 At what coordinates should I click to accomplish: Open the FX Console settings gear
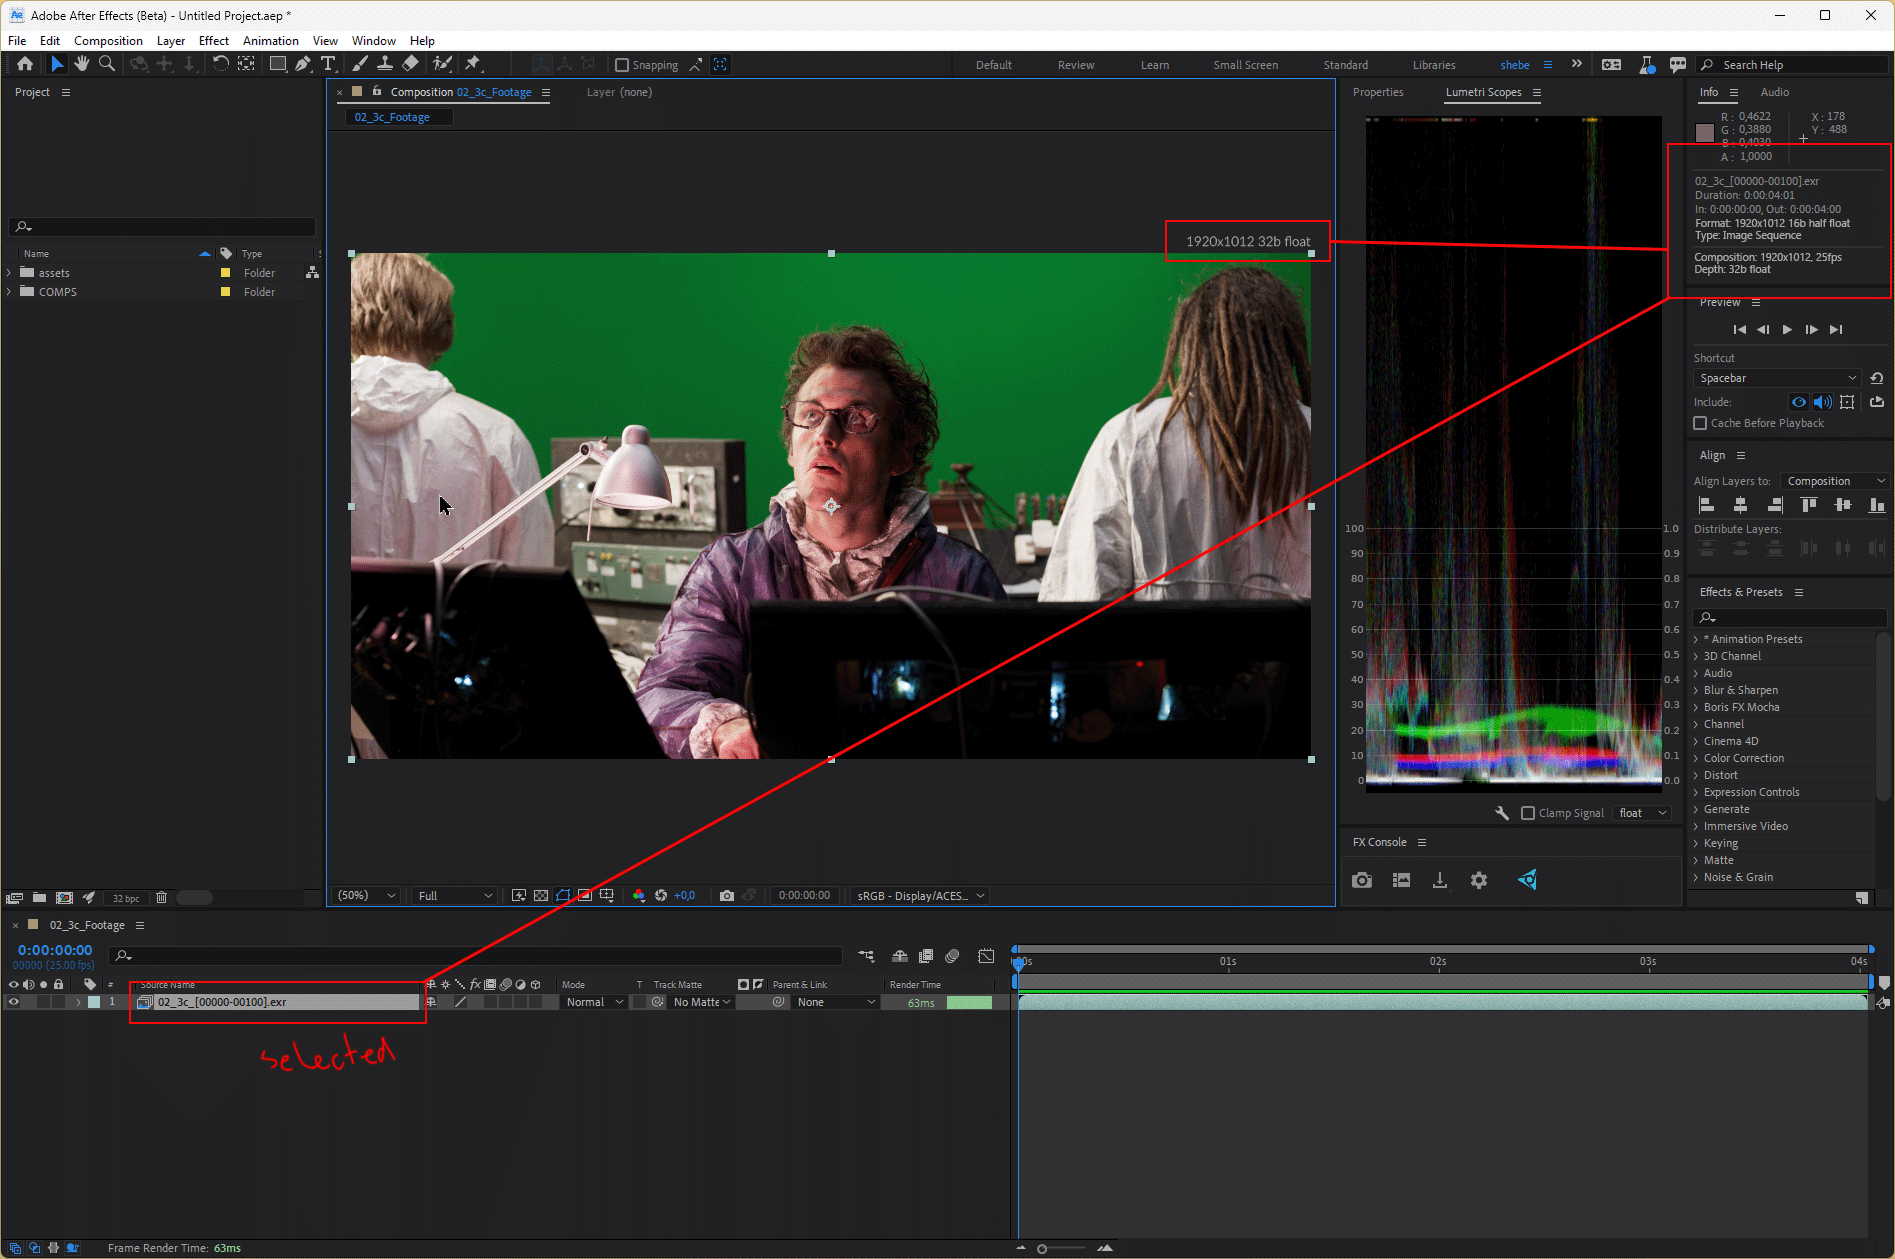pos(1479,880)
